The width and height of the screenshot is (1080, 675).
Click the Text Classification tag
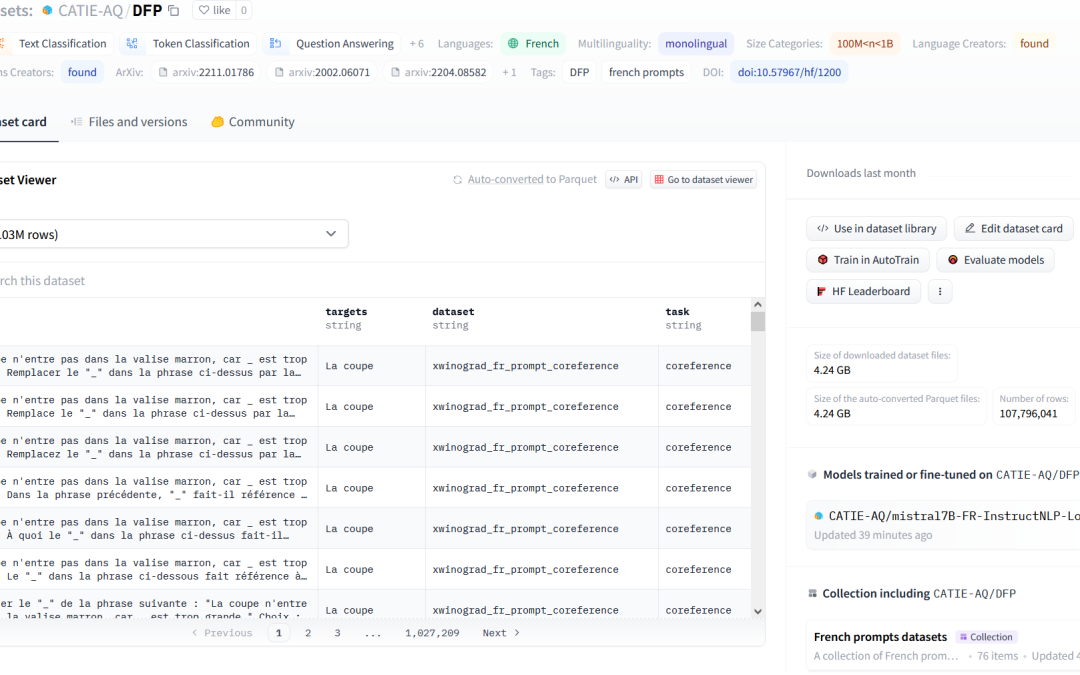pyautogui.click(x=55, y=43)
